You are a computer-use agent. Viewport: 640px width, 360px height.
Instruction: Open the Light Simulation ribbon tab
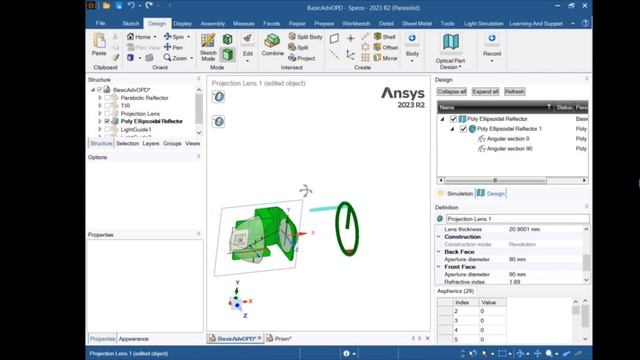pyautogui.click(x=484, y=24)
